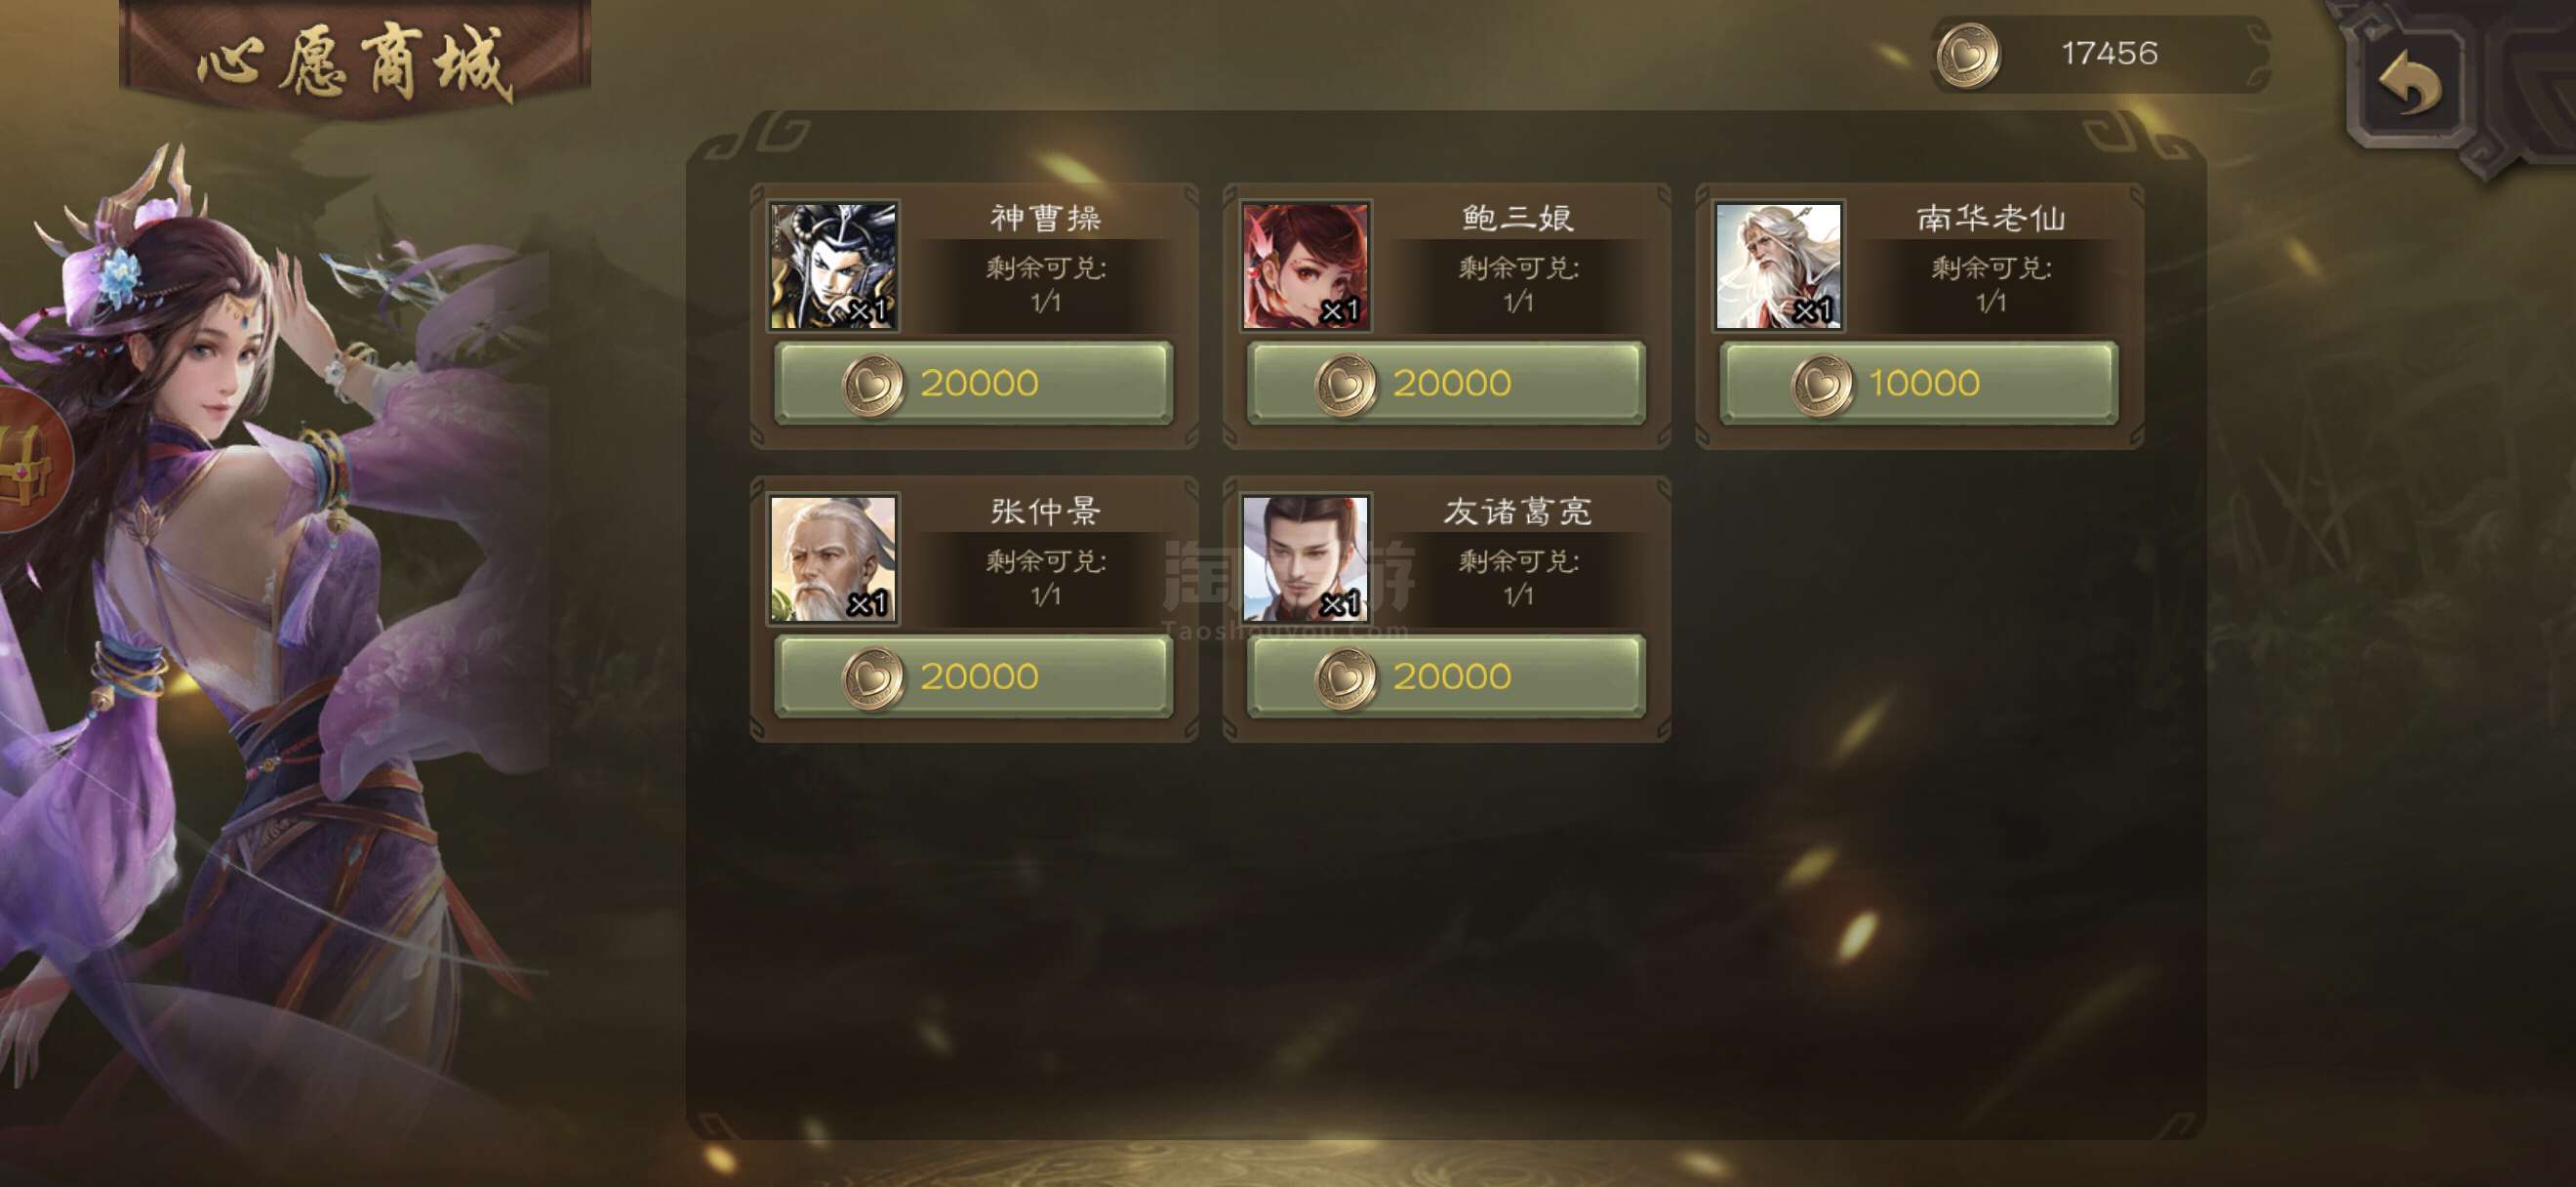The width and height of the screenshot is (2576, 1187).
Task: Click the back arrow return icon
Action: tap(2408, 82)
